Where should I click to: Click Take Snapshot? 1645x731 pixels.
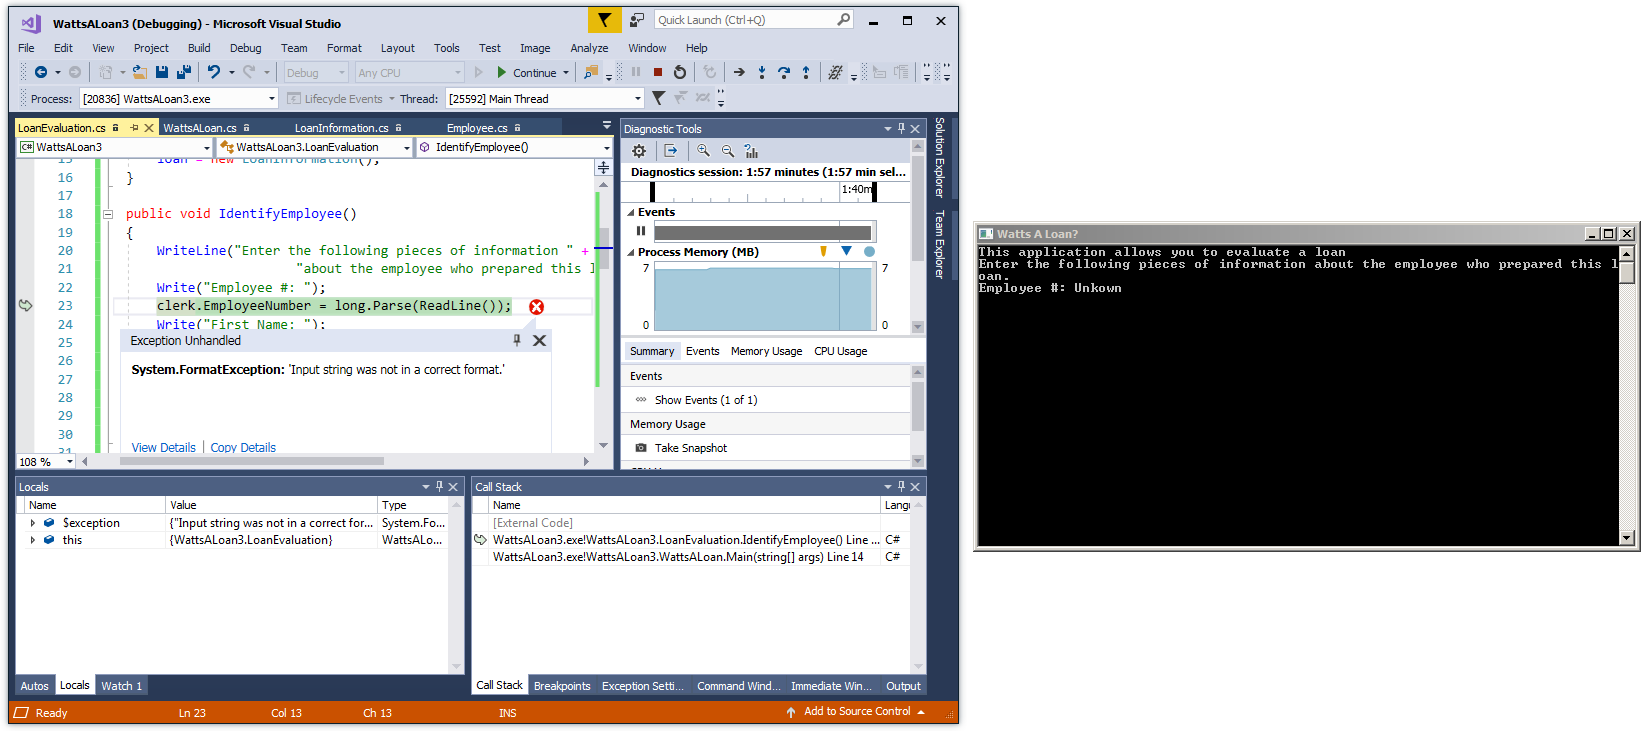point(691,448)
